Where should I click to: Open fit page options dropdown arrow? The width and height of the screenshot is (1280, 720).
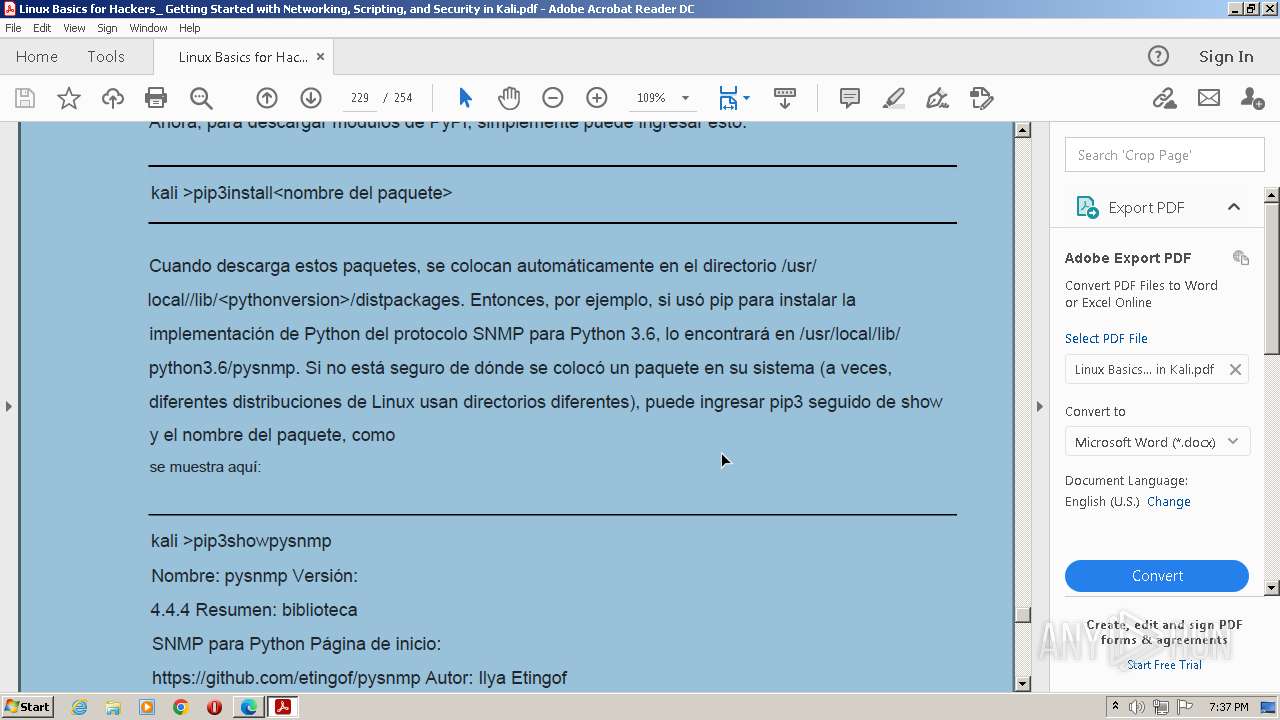tap(746, 98)
